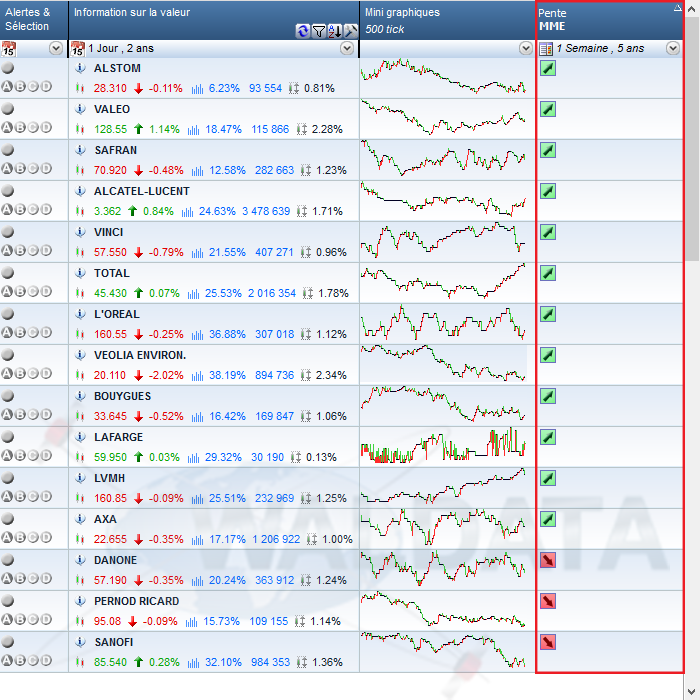Open the ALSTOM stock name

pos(117,68)
